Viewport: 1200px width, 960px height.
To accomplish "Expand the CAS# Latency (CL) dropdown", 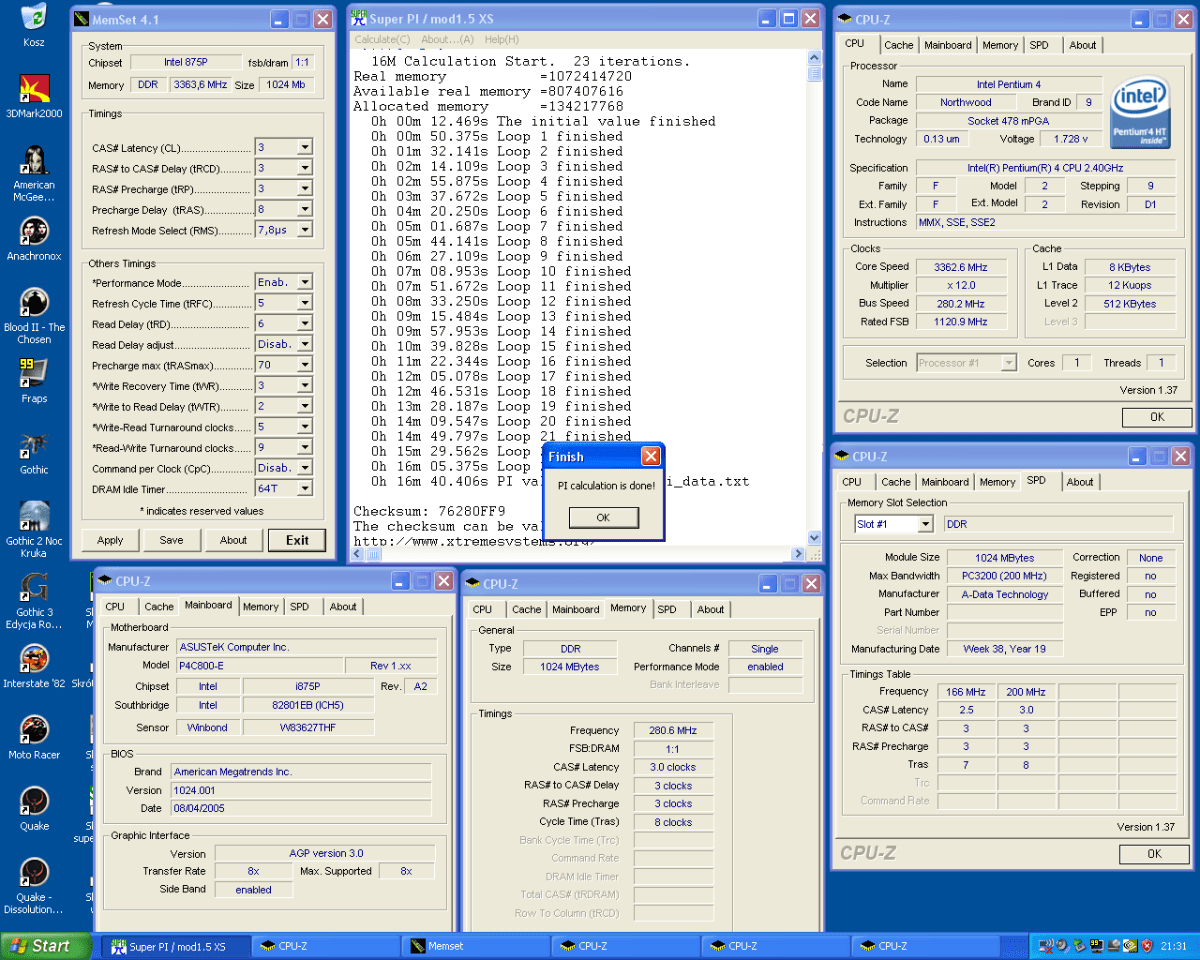I will click(304, 147).
